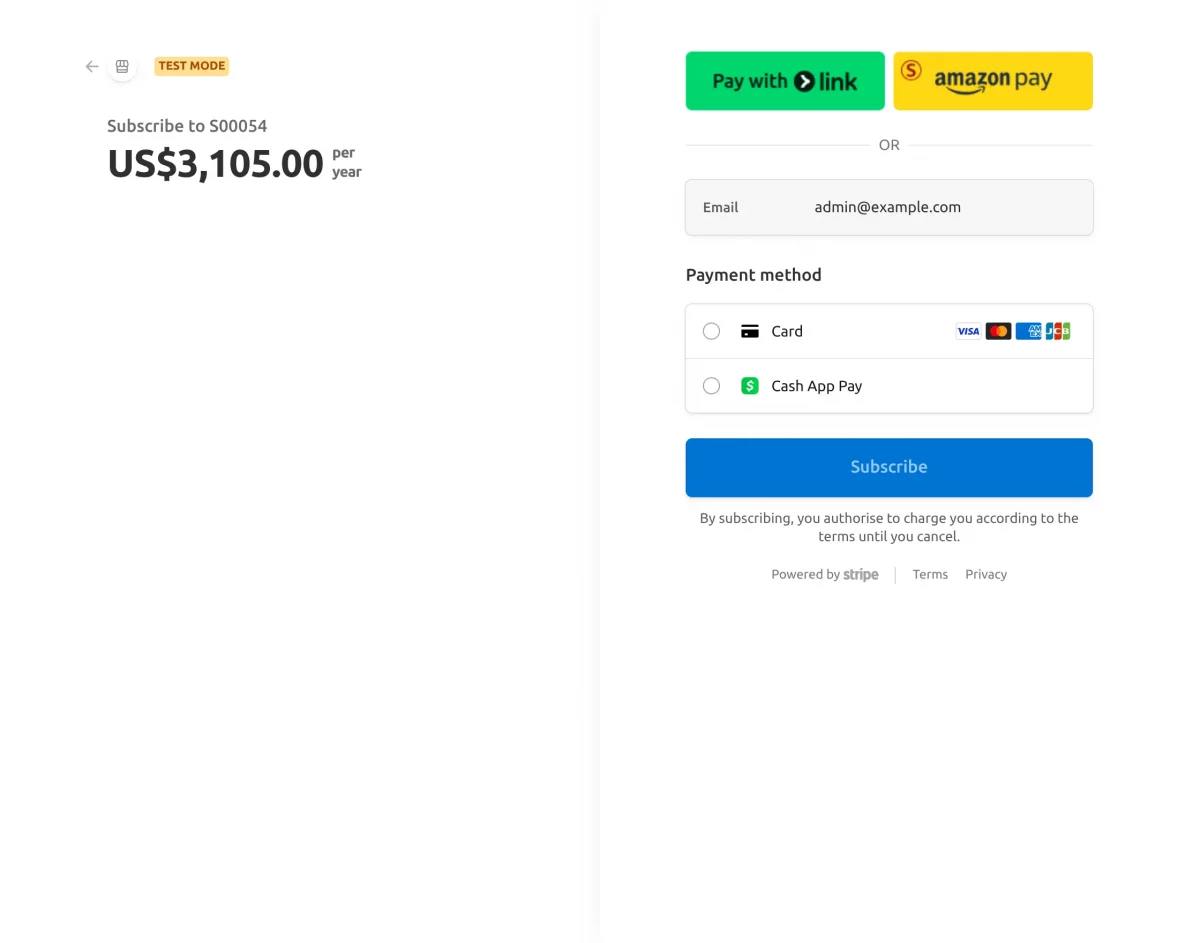Click the JCB card brand icon
Screen dimensions: 1200x943
click(1057, 331)
